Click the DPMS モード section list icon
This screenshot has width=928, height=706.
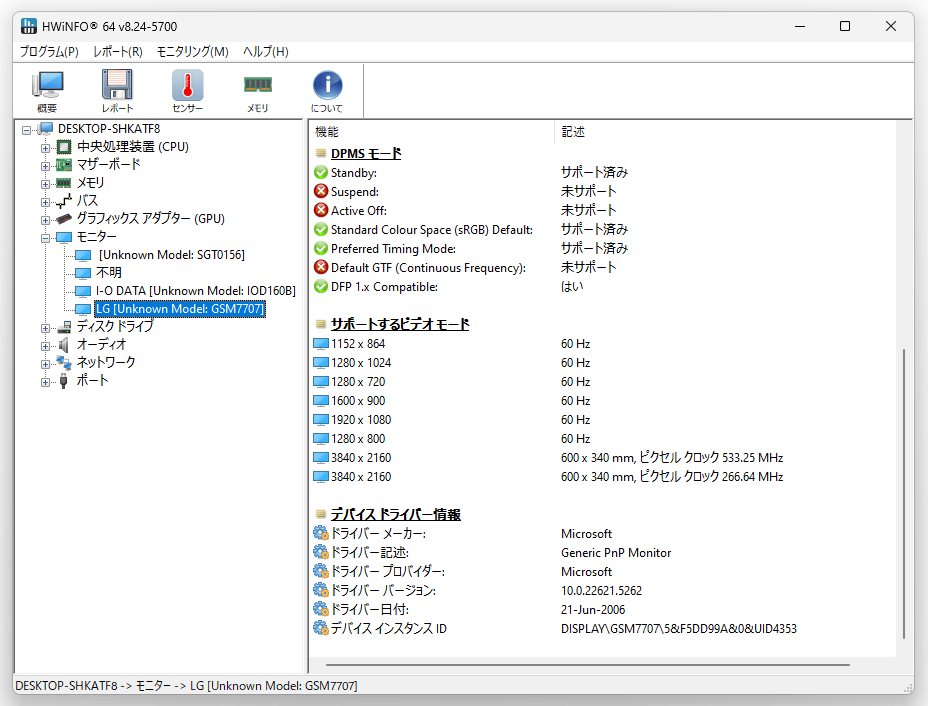pos(321,153)
